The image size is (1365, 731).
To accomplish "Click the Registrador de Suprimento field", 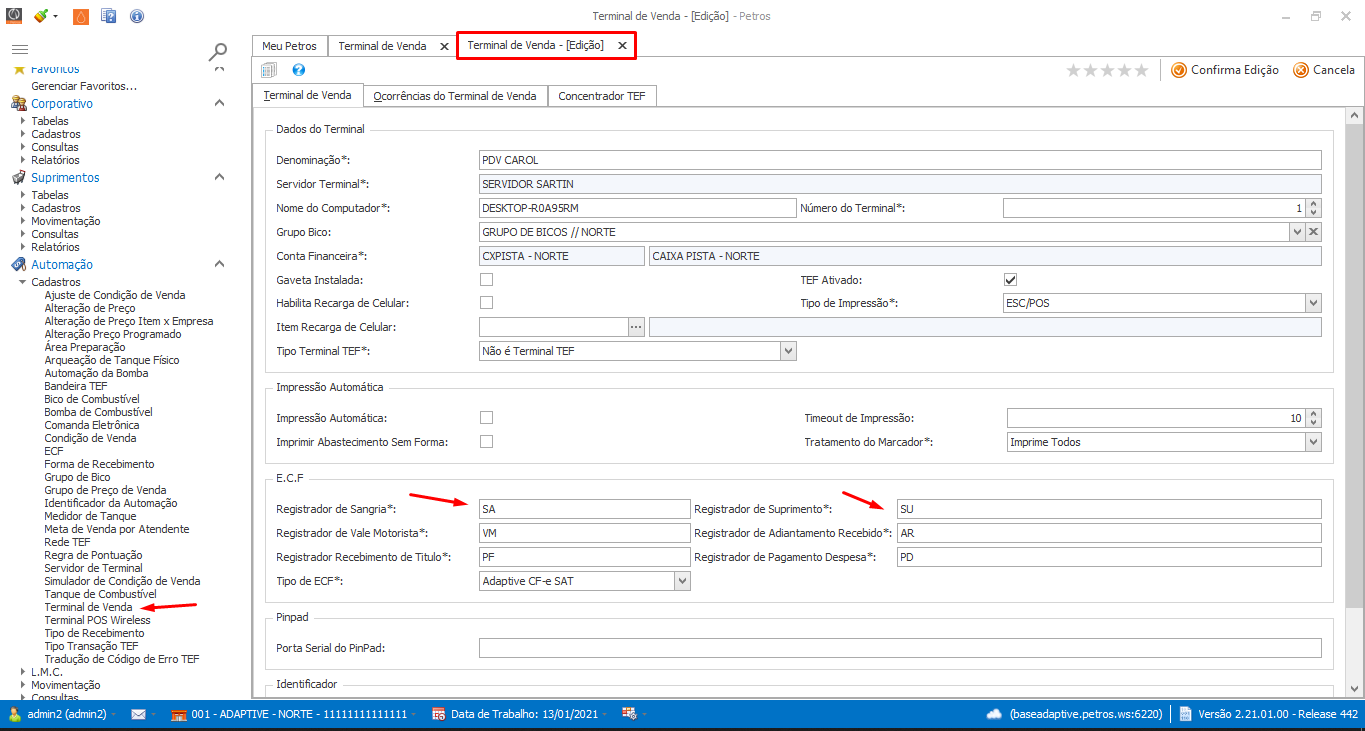I will tap(1109, 509).
